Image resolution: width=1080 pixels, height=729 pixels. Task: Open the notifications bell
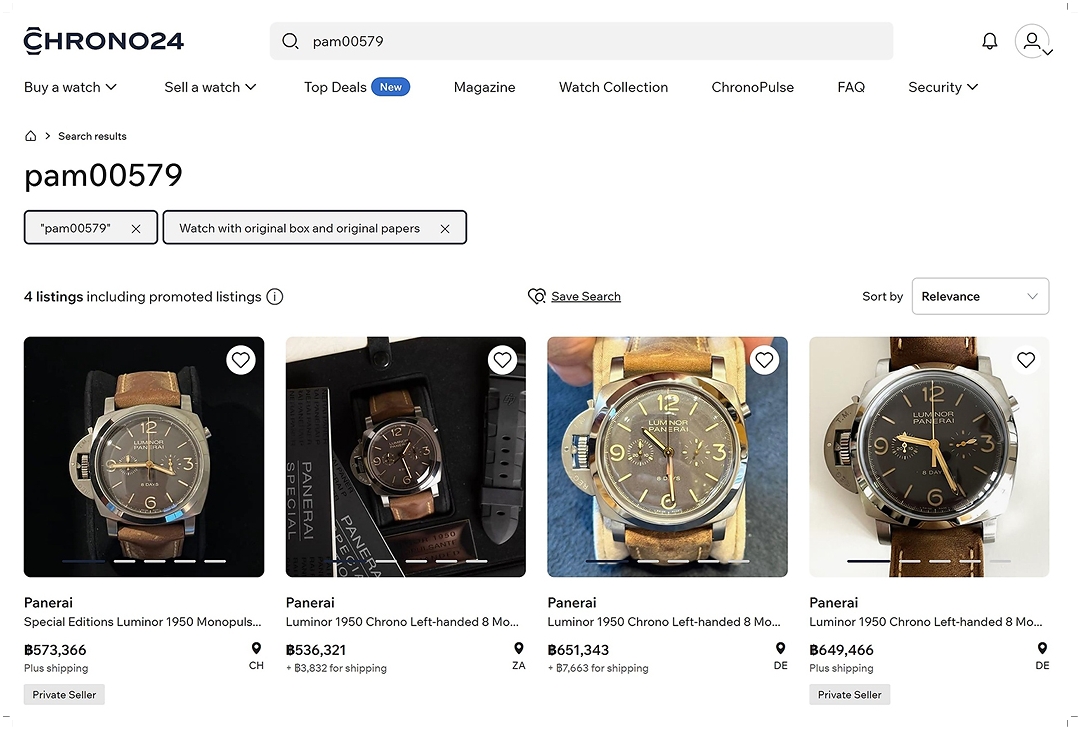(x=990, y=41)
